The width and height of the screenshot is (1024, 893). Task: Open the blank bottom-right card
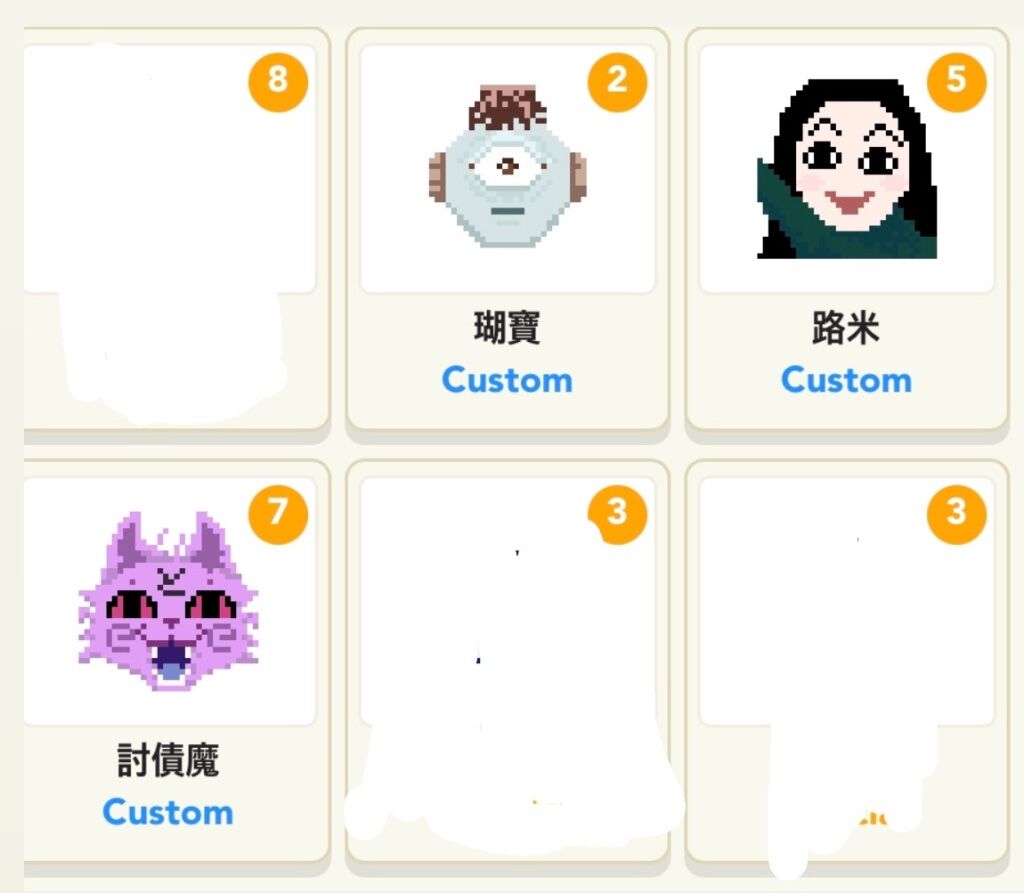coord(847,661)
